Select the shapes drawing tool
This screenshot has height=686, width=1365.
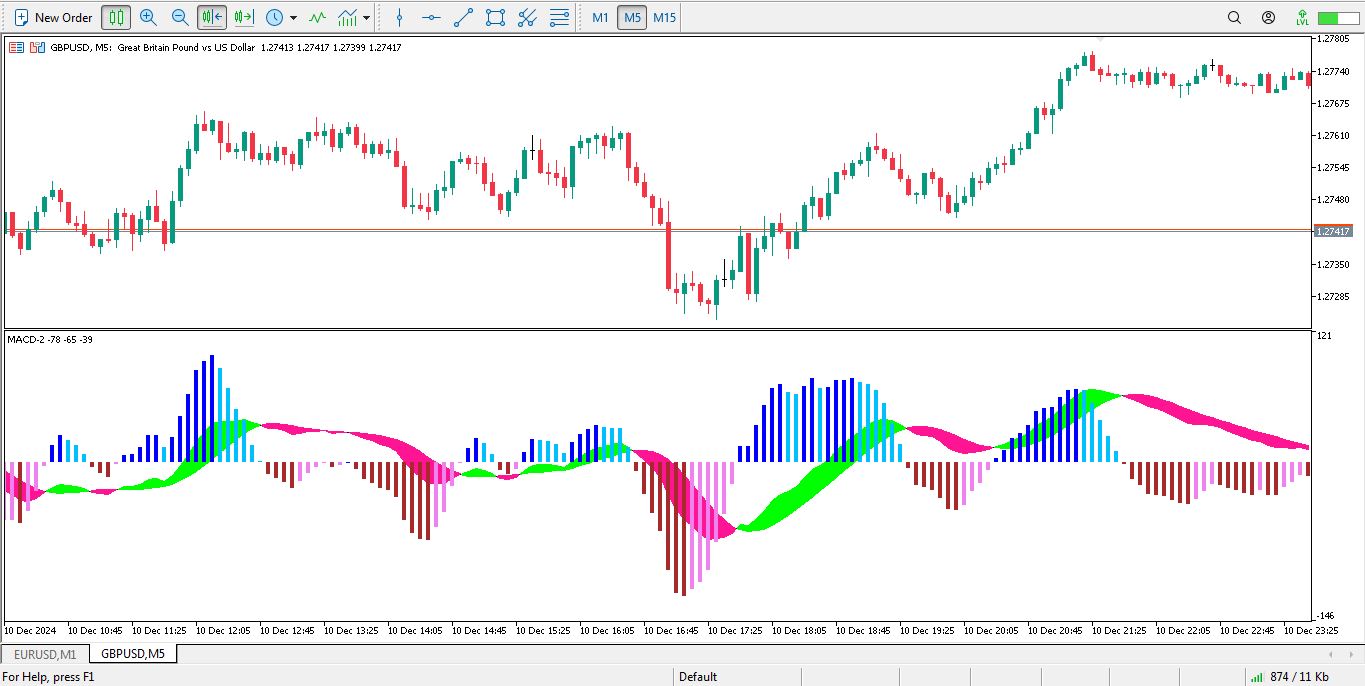[495, 17]
